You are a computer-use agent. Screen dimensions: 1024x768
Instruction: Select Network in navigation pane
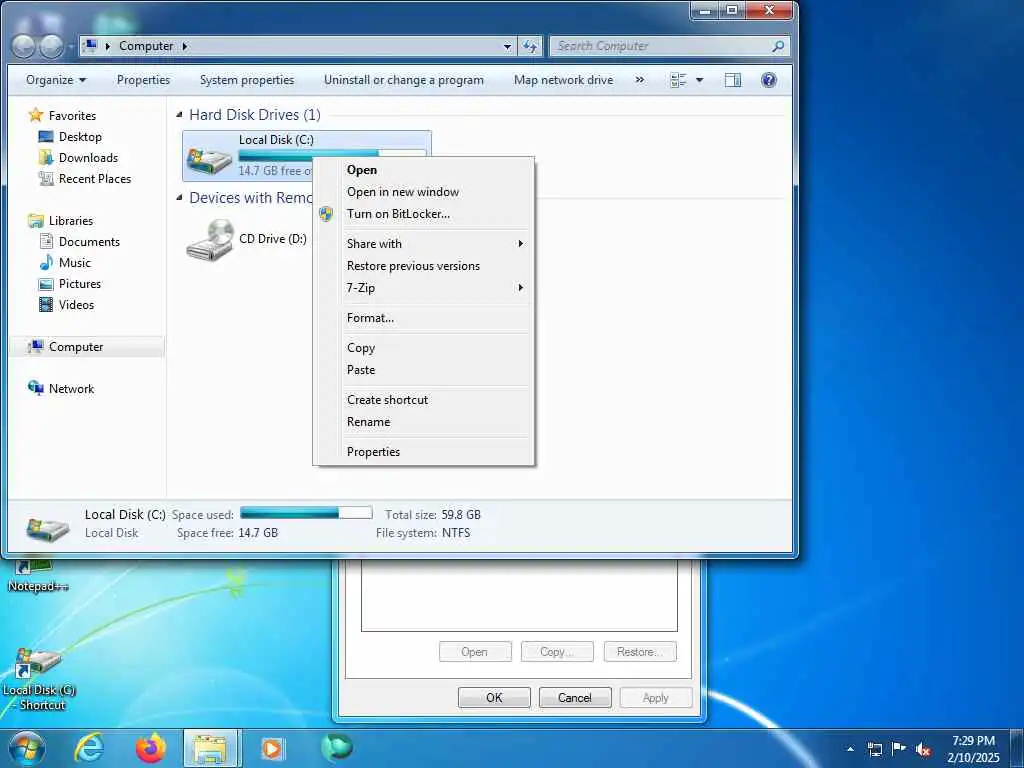(71, 389)
